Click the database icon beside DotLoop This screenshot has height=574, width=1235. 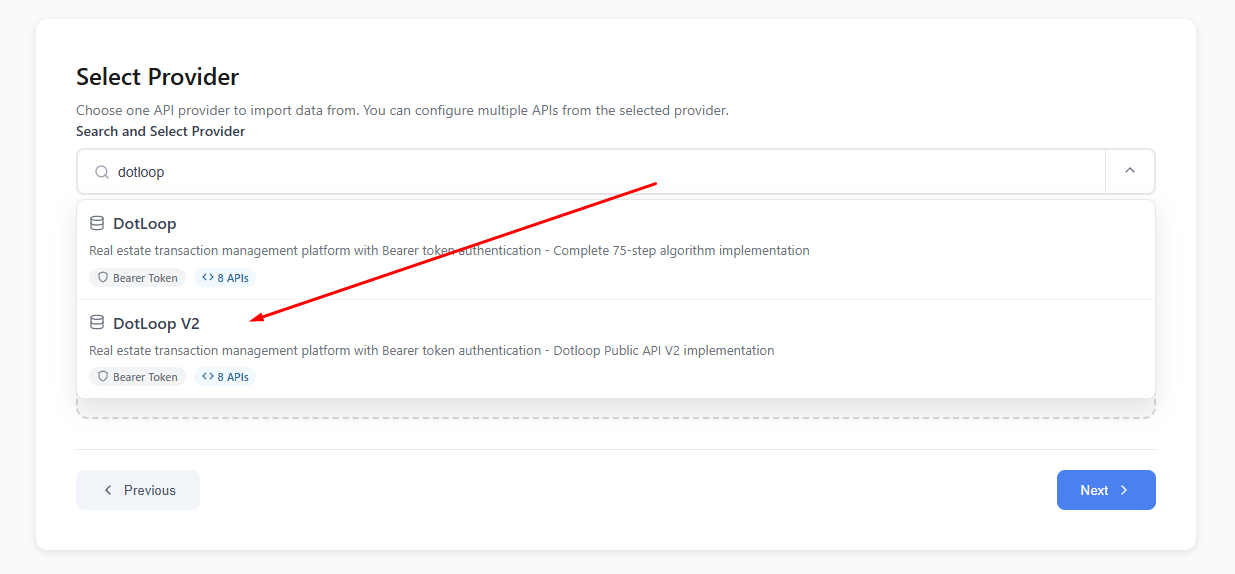pos(97,223)
